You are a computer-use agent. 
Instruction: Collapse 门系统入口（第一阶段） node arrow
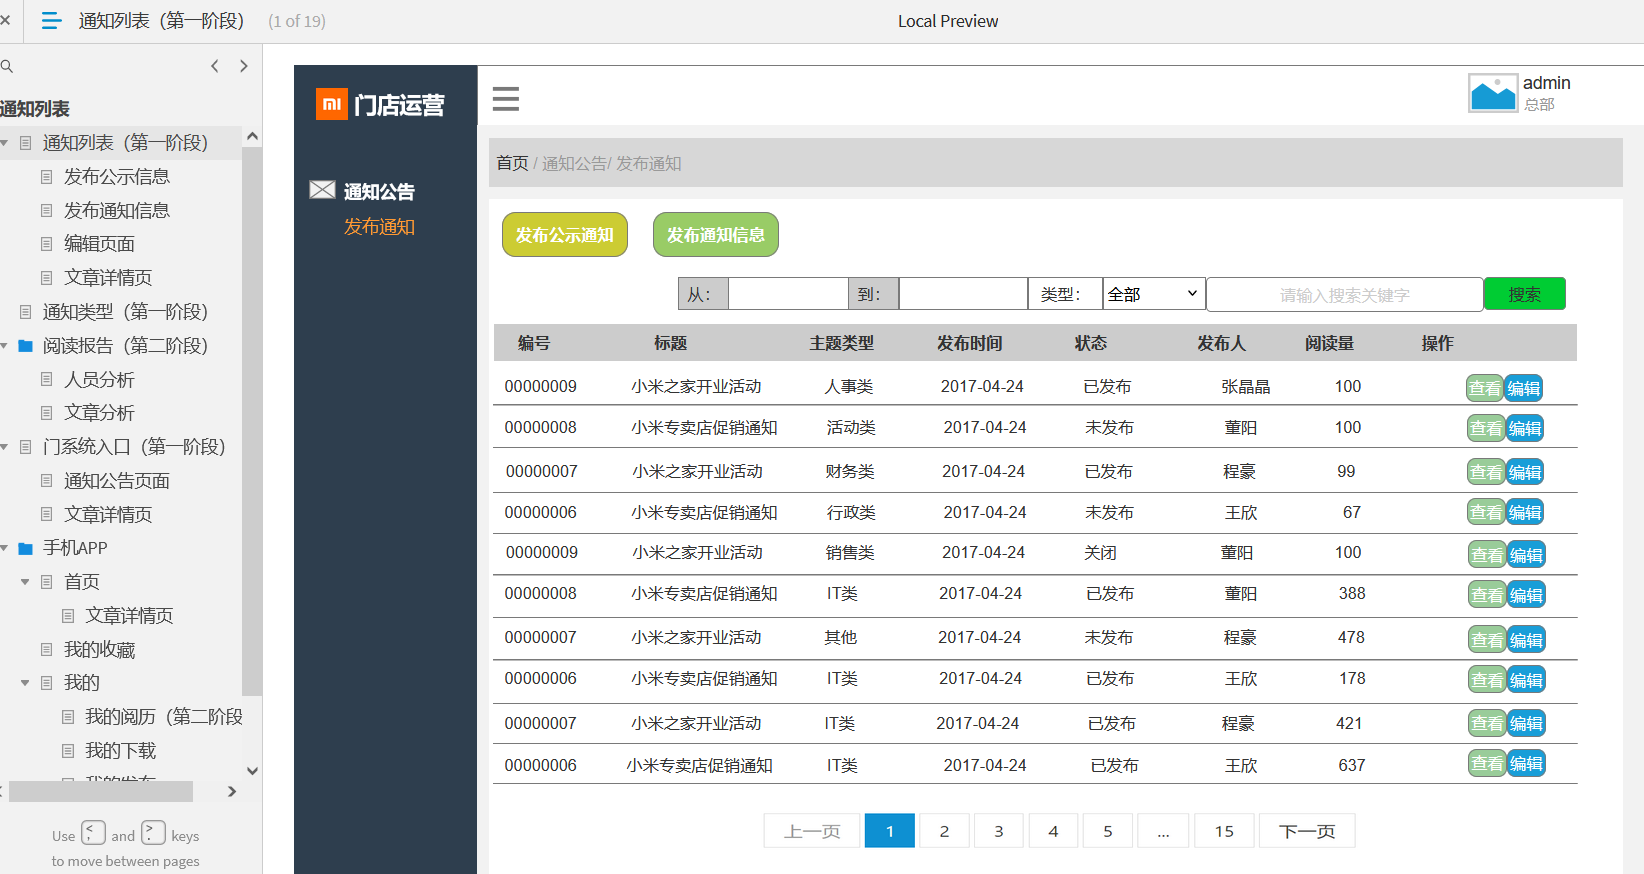coord(5,447)
